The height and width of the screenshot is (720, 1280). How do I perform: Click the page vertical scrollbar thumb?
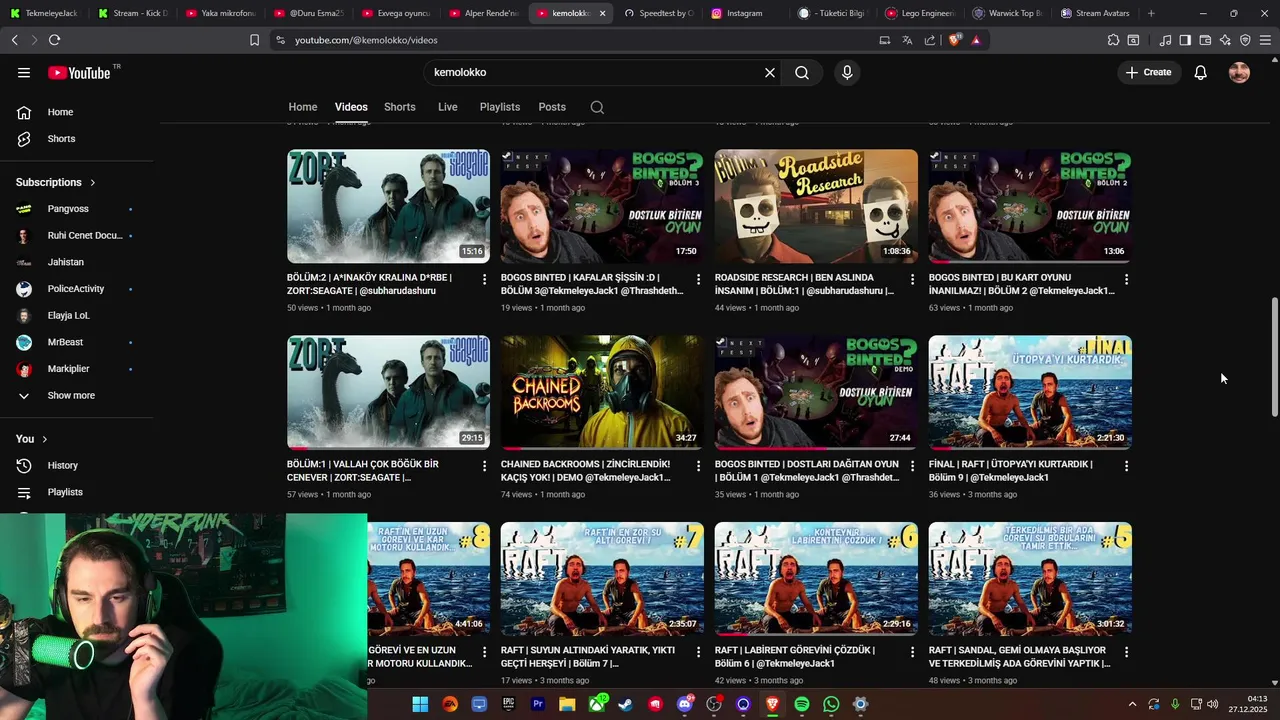point(1274,357)
